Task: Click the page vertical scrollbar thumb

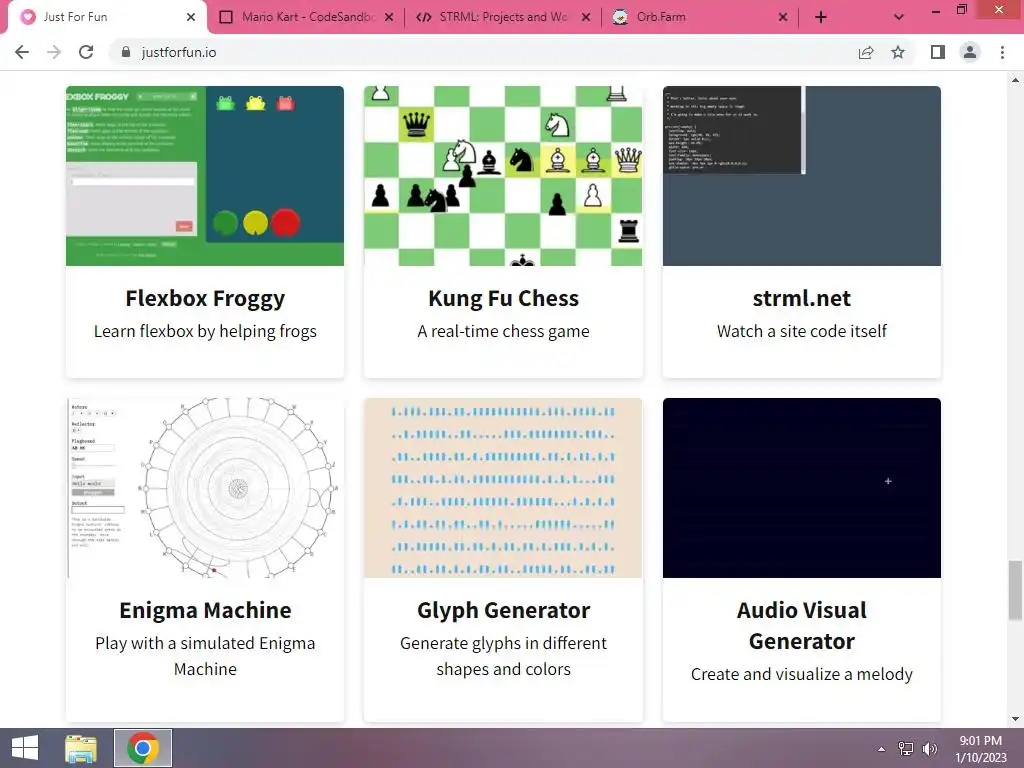Action: (1015, 590)
